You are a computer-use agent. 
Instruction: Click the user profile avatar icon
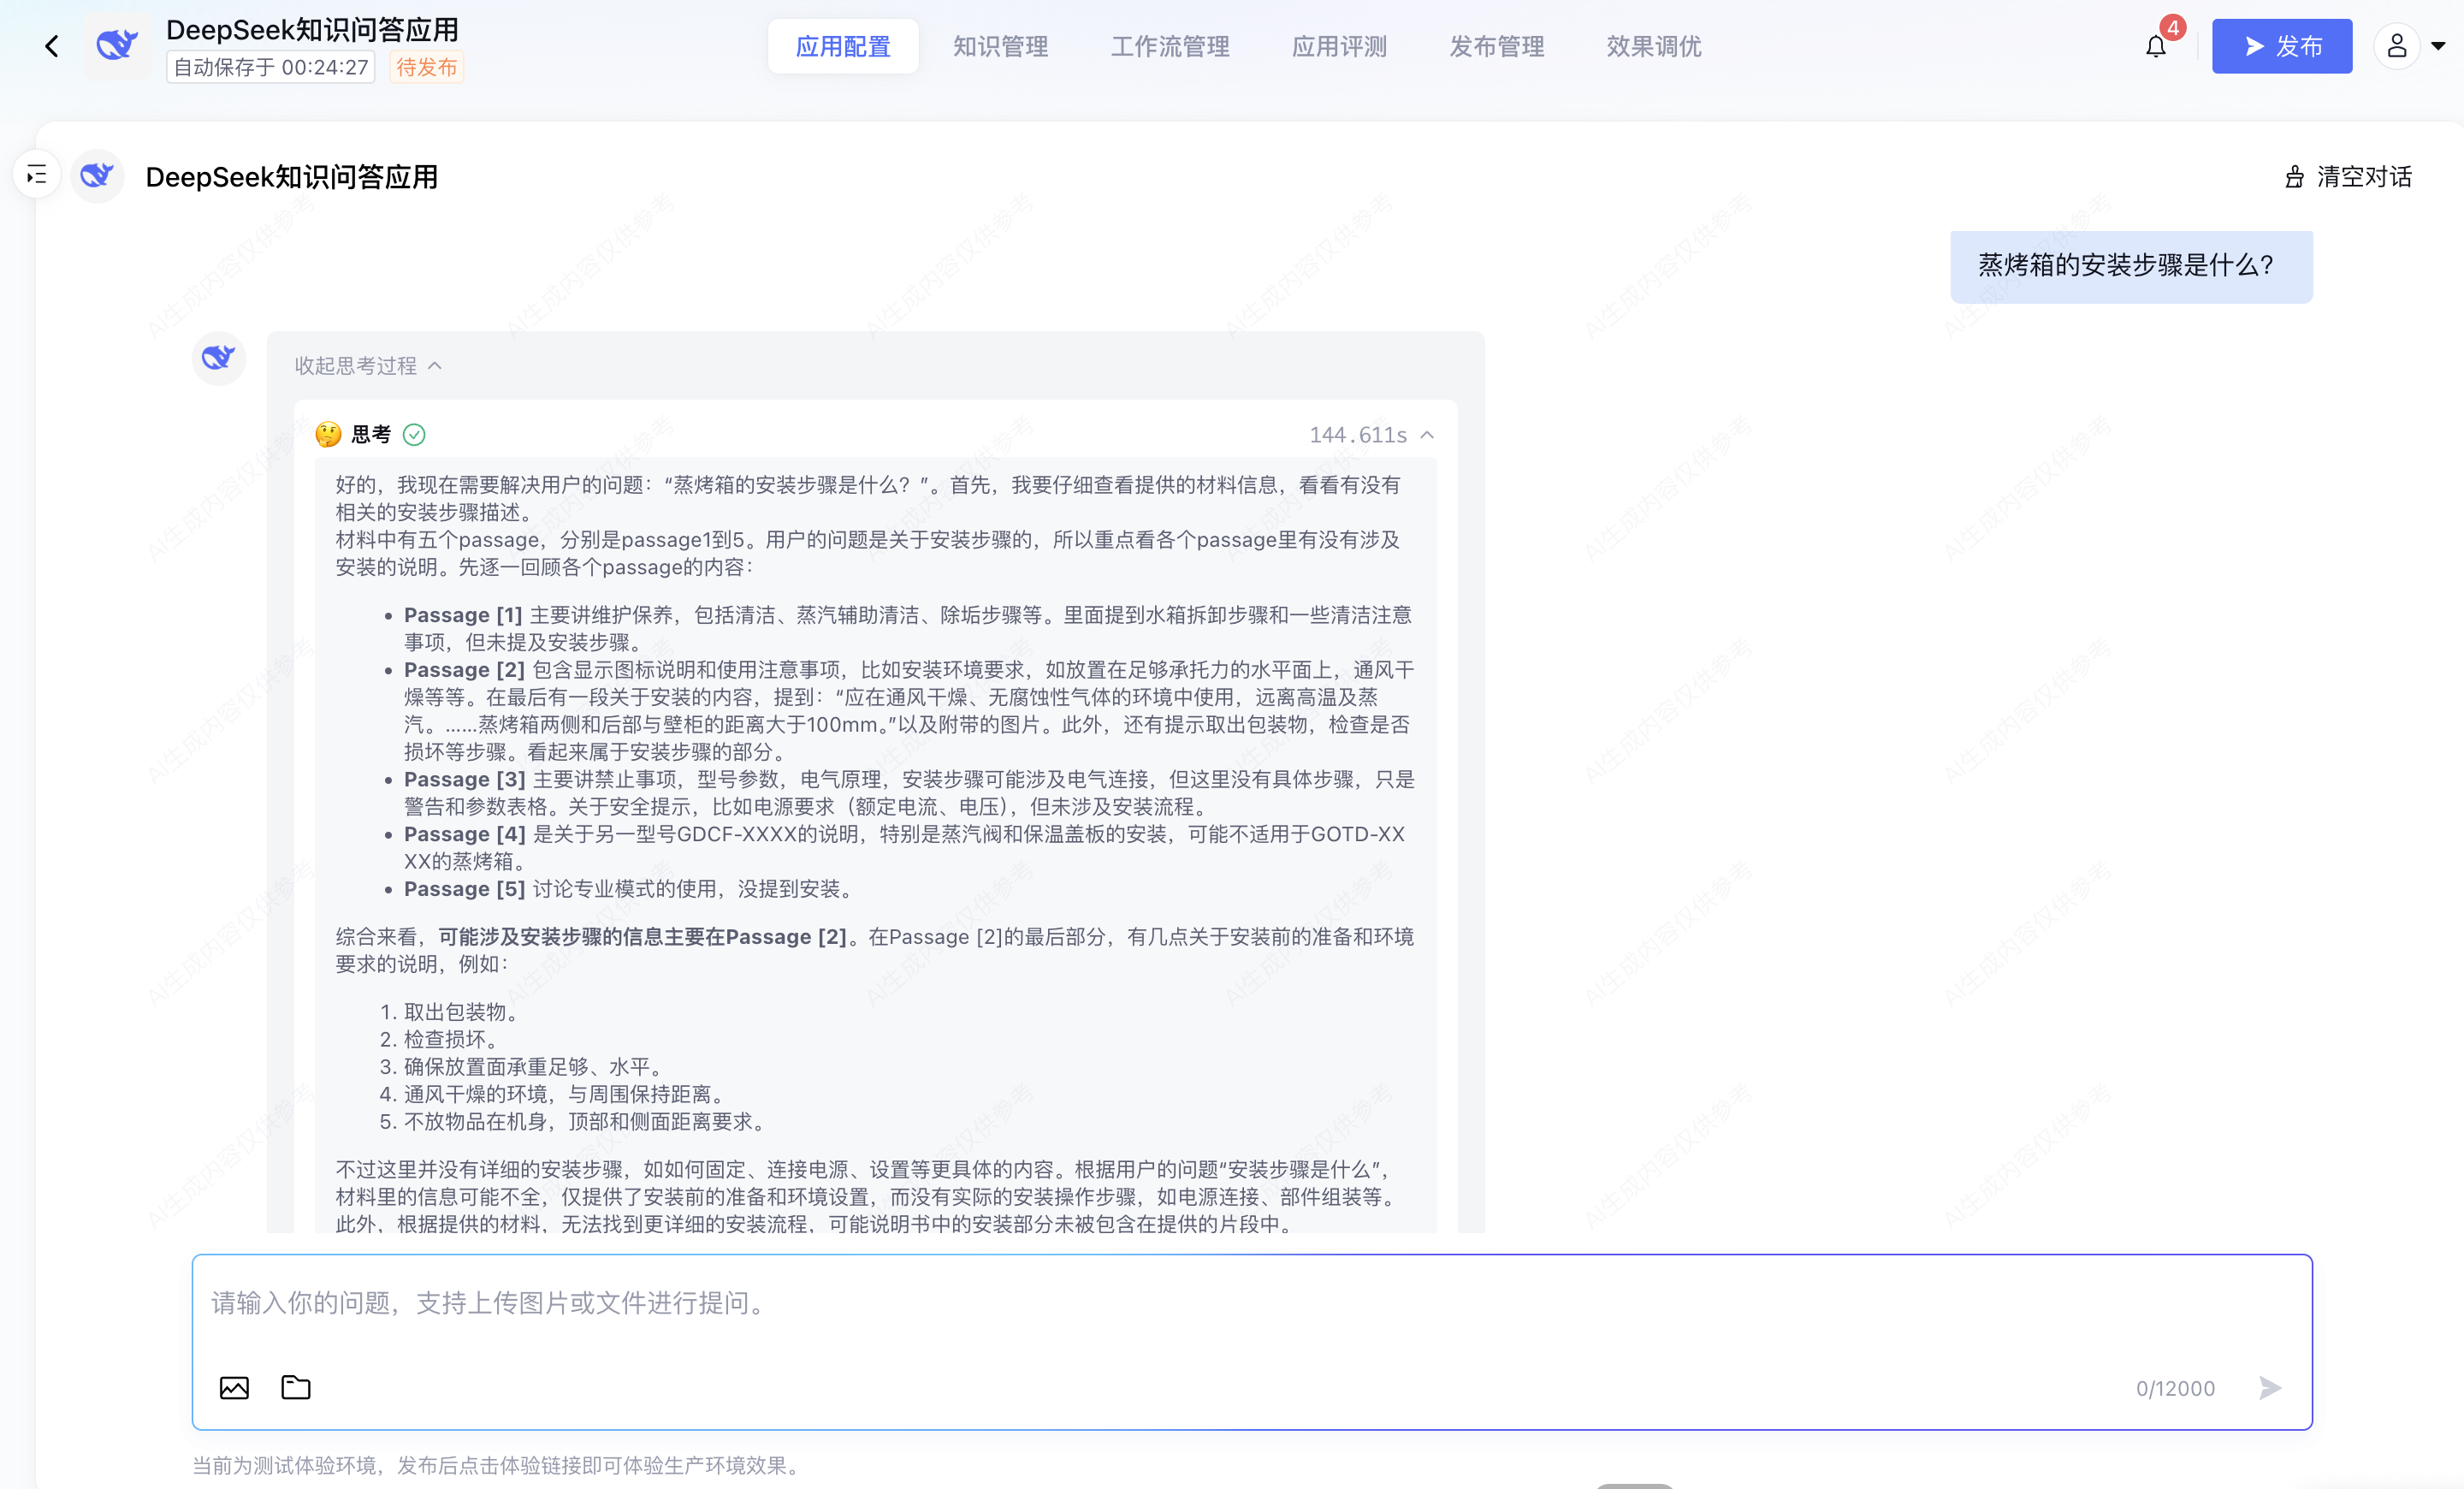click(x=2396, y=46)
